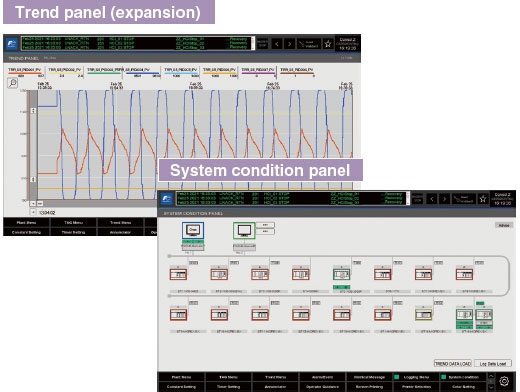The height and width of the screenshot is (392, 520).
Task: Open Trend Menu in system condition menu bar
Action: coord(275,377)
